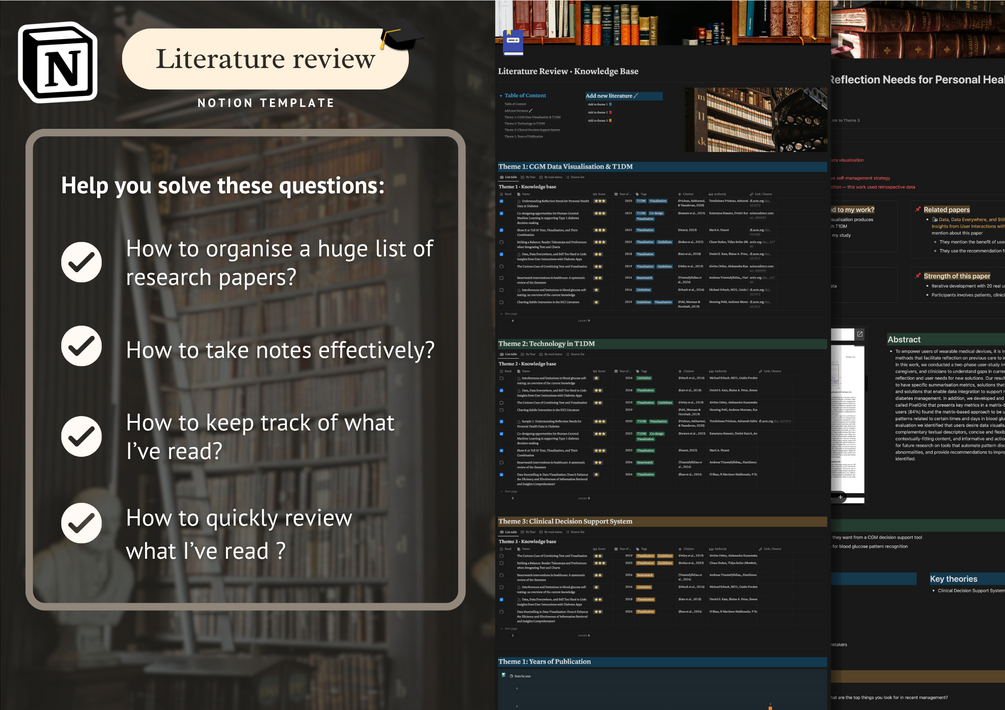Open Sample 1: Understanding Reflection Needs row, Theme 2

[x=549, y=424]
